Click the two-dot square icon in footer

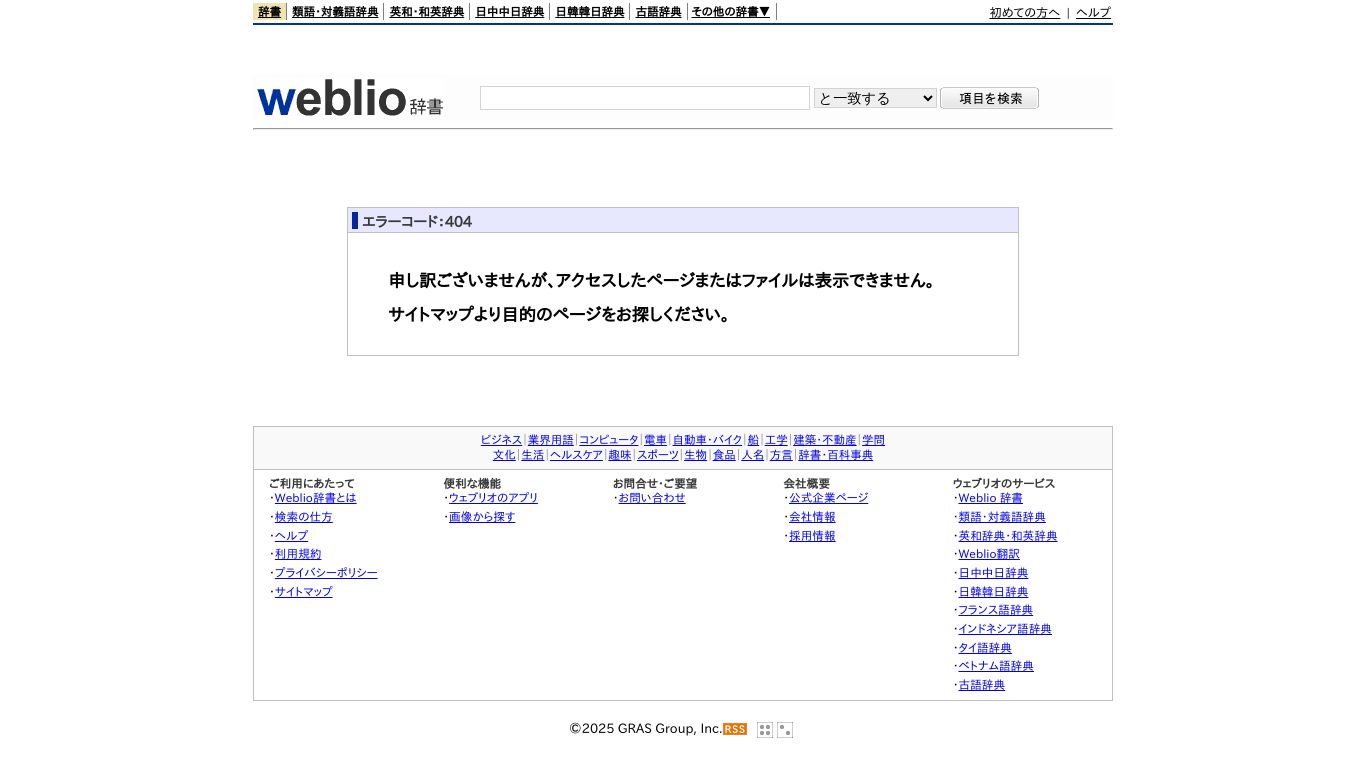coord(785,730)
